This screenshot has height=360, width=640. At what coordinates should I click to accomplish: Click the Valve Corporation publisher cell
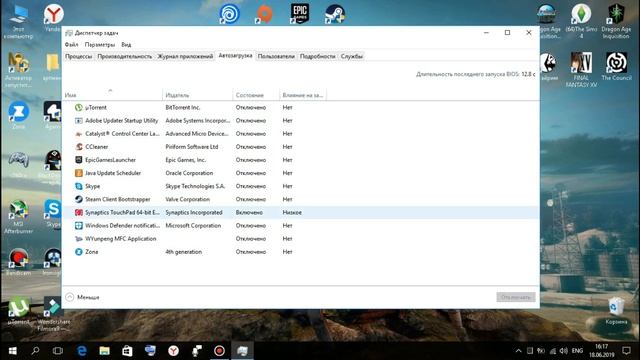coord(187,199)
